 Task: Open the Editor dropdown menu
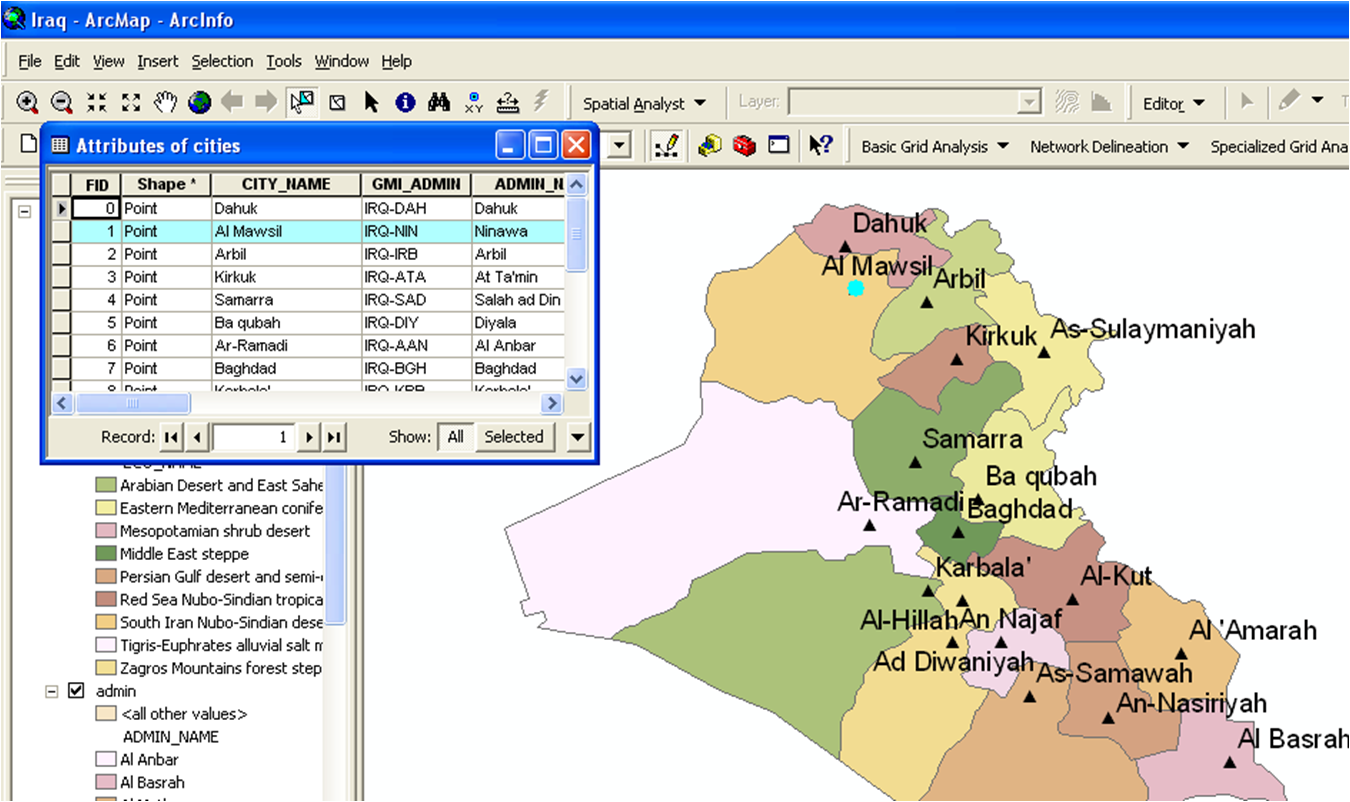[x=1174, y=103]
